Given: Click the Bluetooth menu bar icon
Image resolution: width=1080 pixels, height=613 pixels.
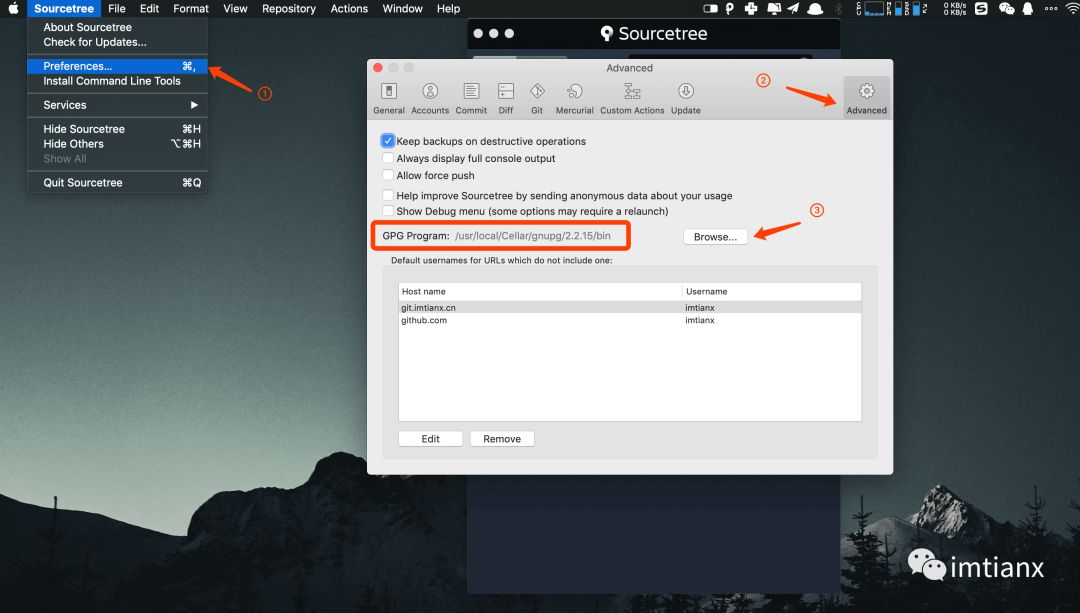Looking at the screenshot, I should 838,8.
